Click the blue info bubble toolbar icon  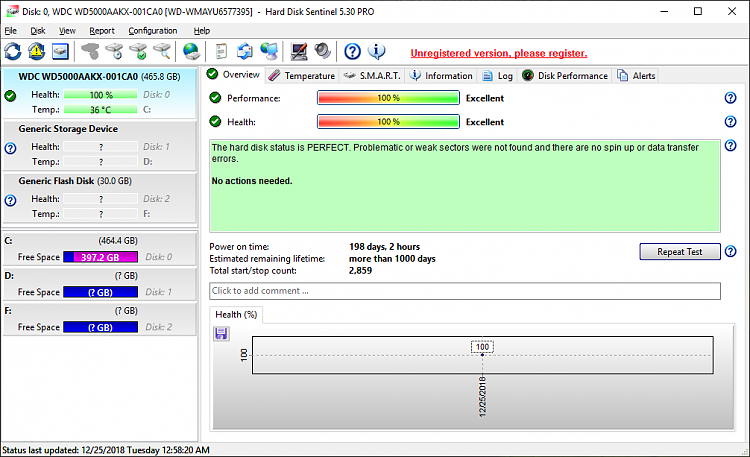tap(376, 51)
